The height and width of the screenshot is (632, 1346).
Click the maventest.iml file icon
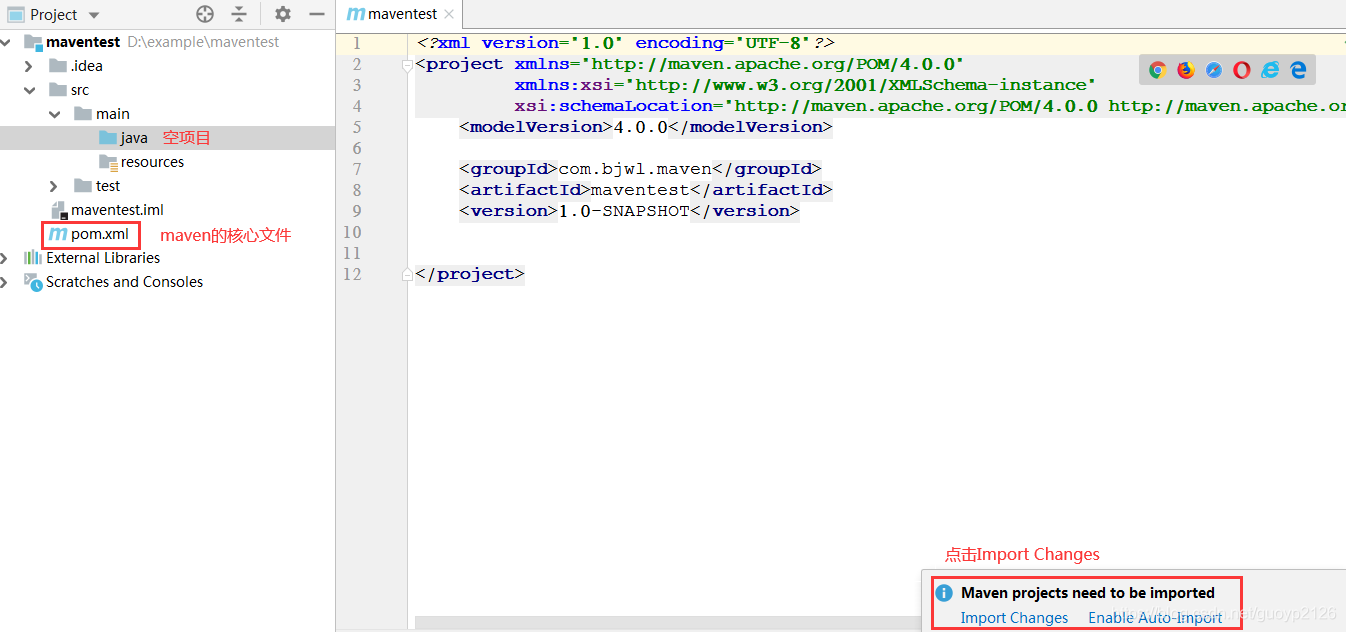(x=59, y=210)
